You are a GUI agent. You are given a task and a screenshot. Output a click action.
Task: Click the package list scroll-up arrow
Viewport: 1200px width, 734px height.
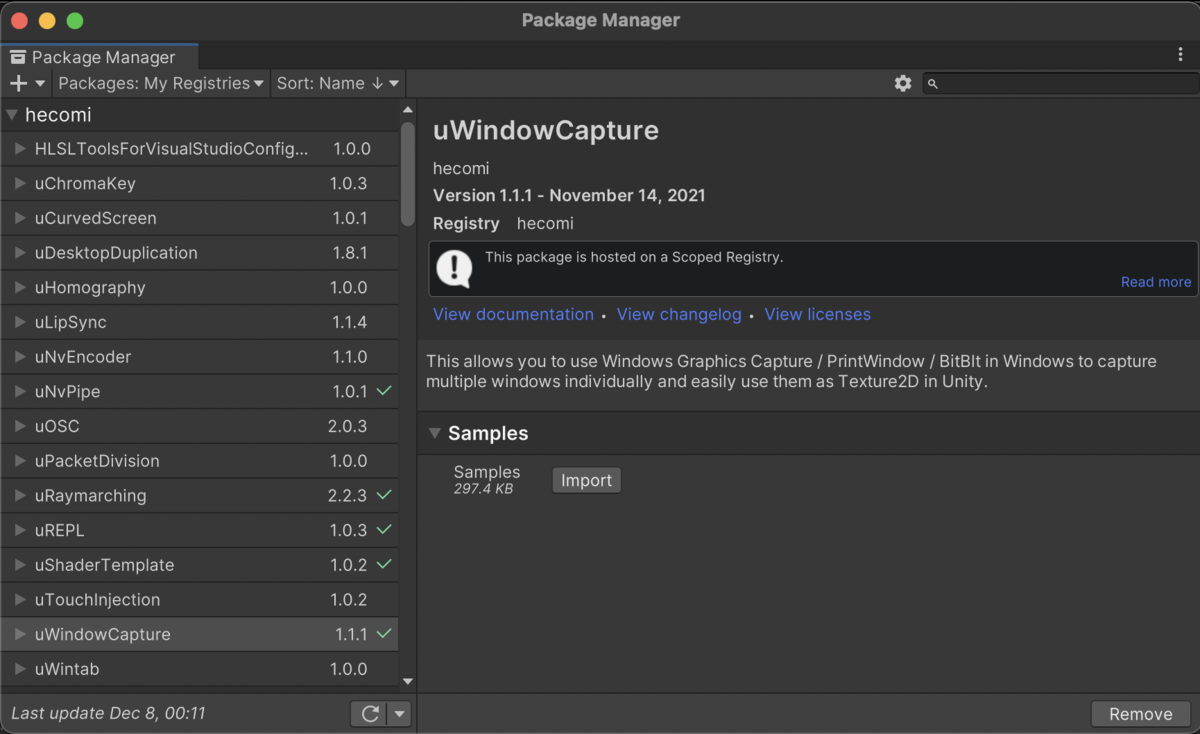pos(407,110)
